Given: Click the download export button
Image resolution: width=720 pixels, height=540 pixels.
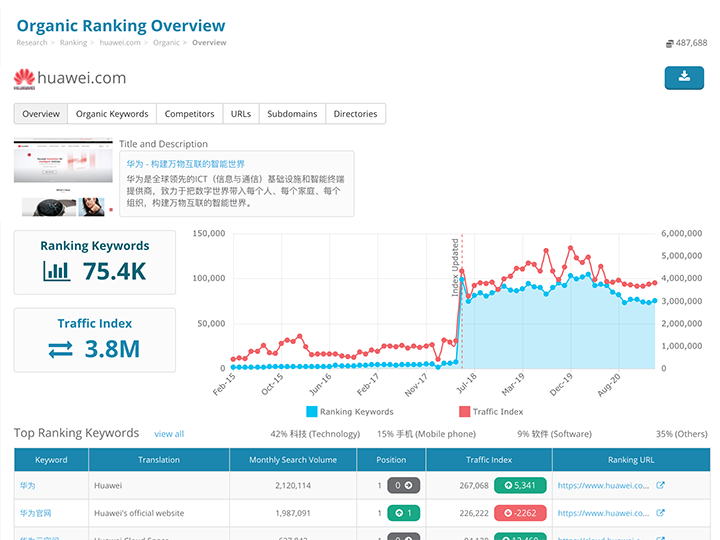Looking at the screenshot, I should [684, 77].
